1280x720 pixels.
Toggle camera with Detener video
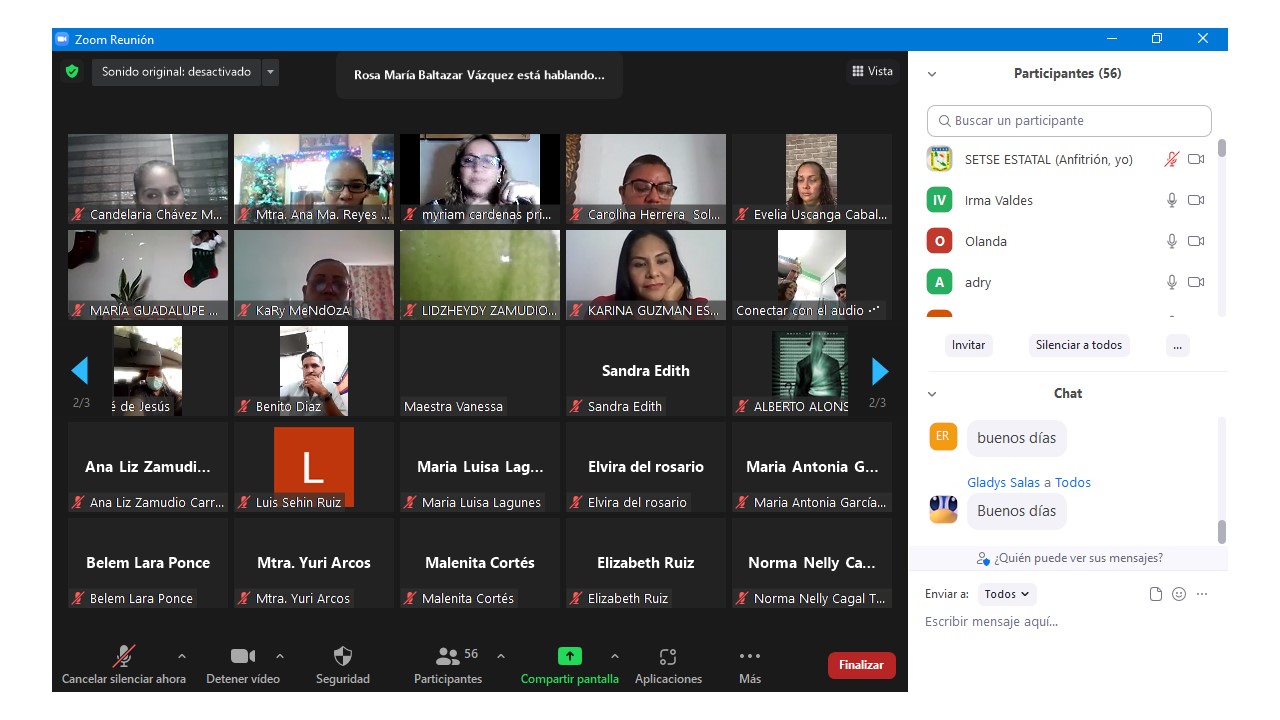(x=242, y=657)
